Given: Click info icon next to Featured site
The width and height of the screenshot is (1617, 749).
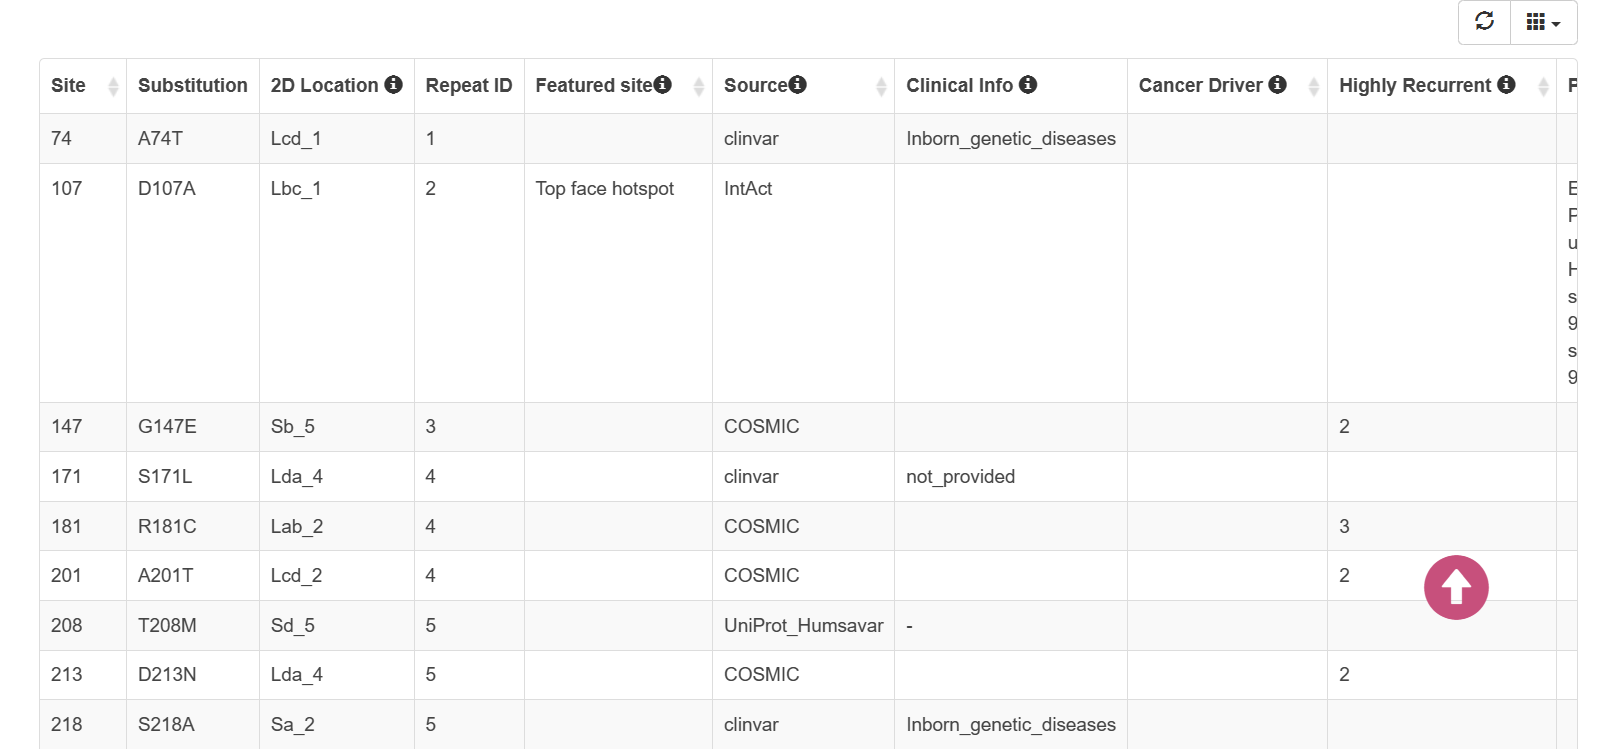Looking at the screenshot, I should [663, 84].
